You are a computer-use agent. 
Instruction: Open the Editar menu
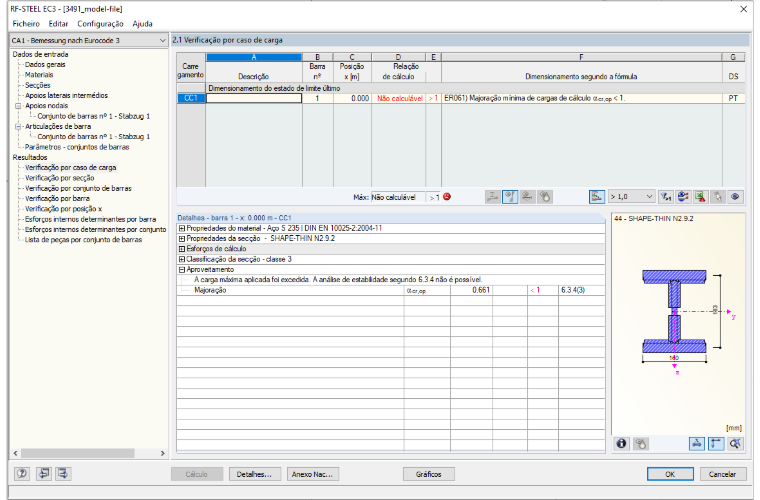pyautogui.click(x=58, y=23)
